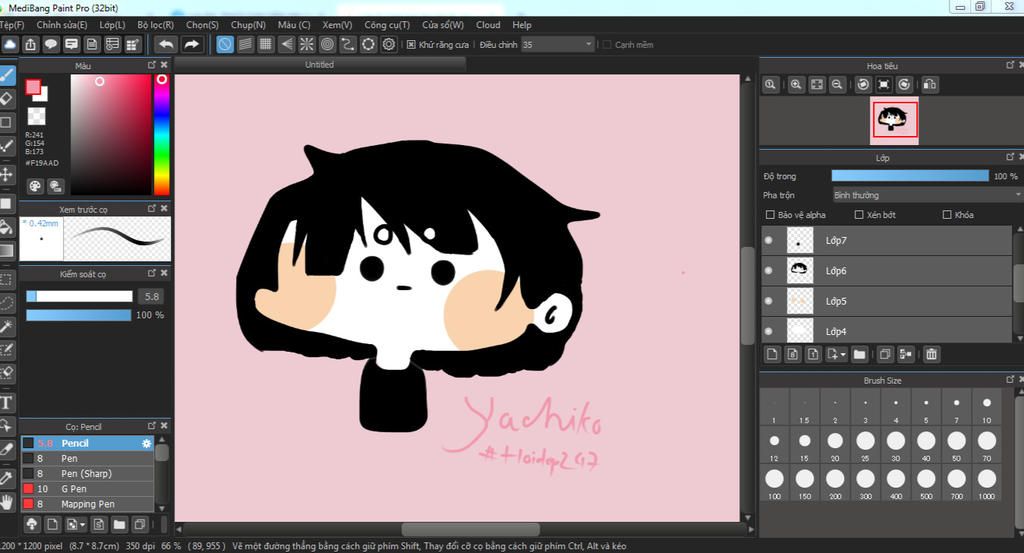Open the Lớp(L) menu
The height and width of the screenshot is (553, 1024).
112,25
